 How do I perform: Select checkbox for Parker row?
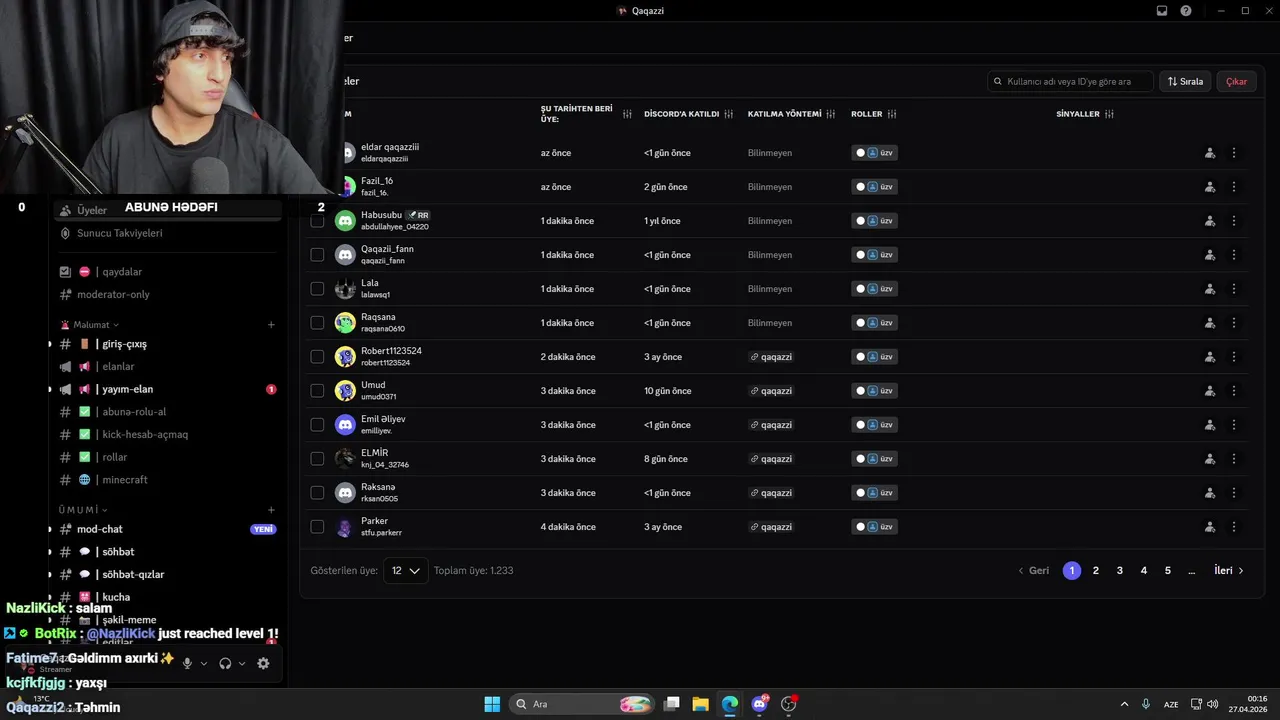tap(317, 527)
